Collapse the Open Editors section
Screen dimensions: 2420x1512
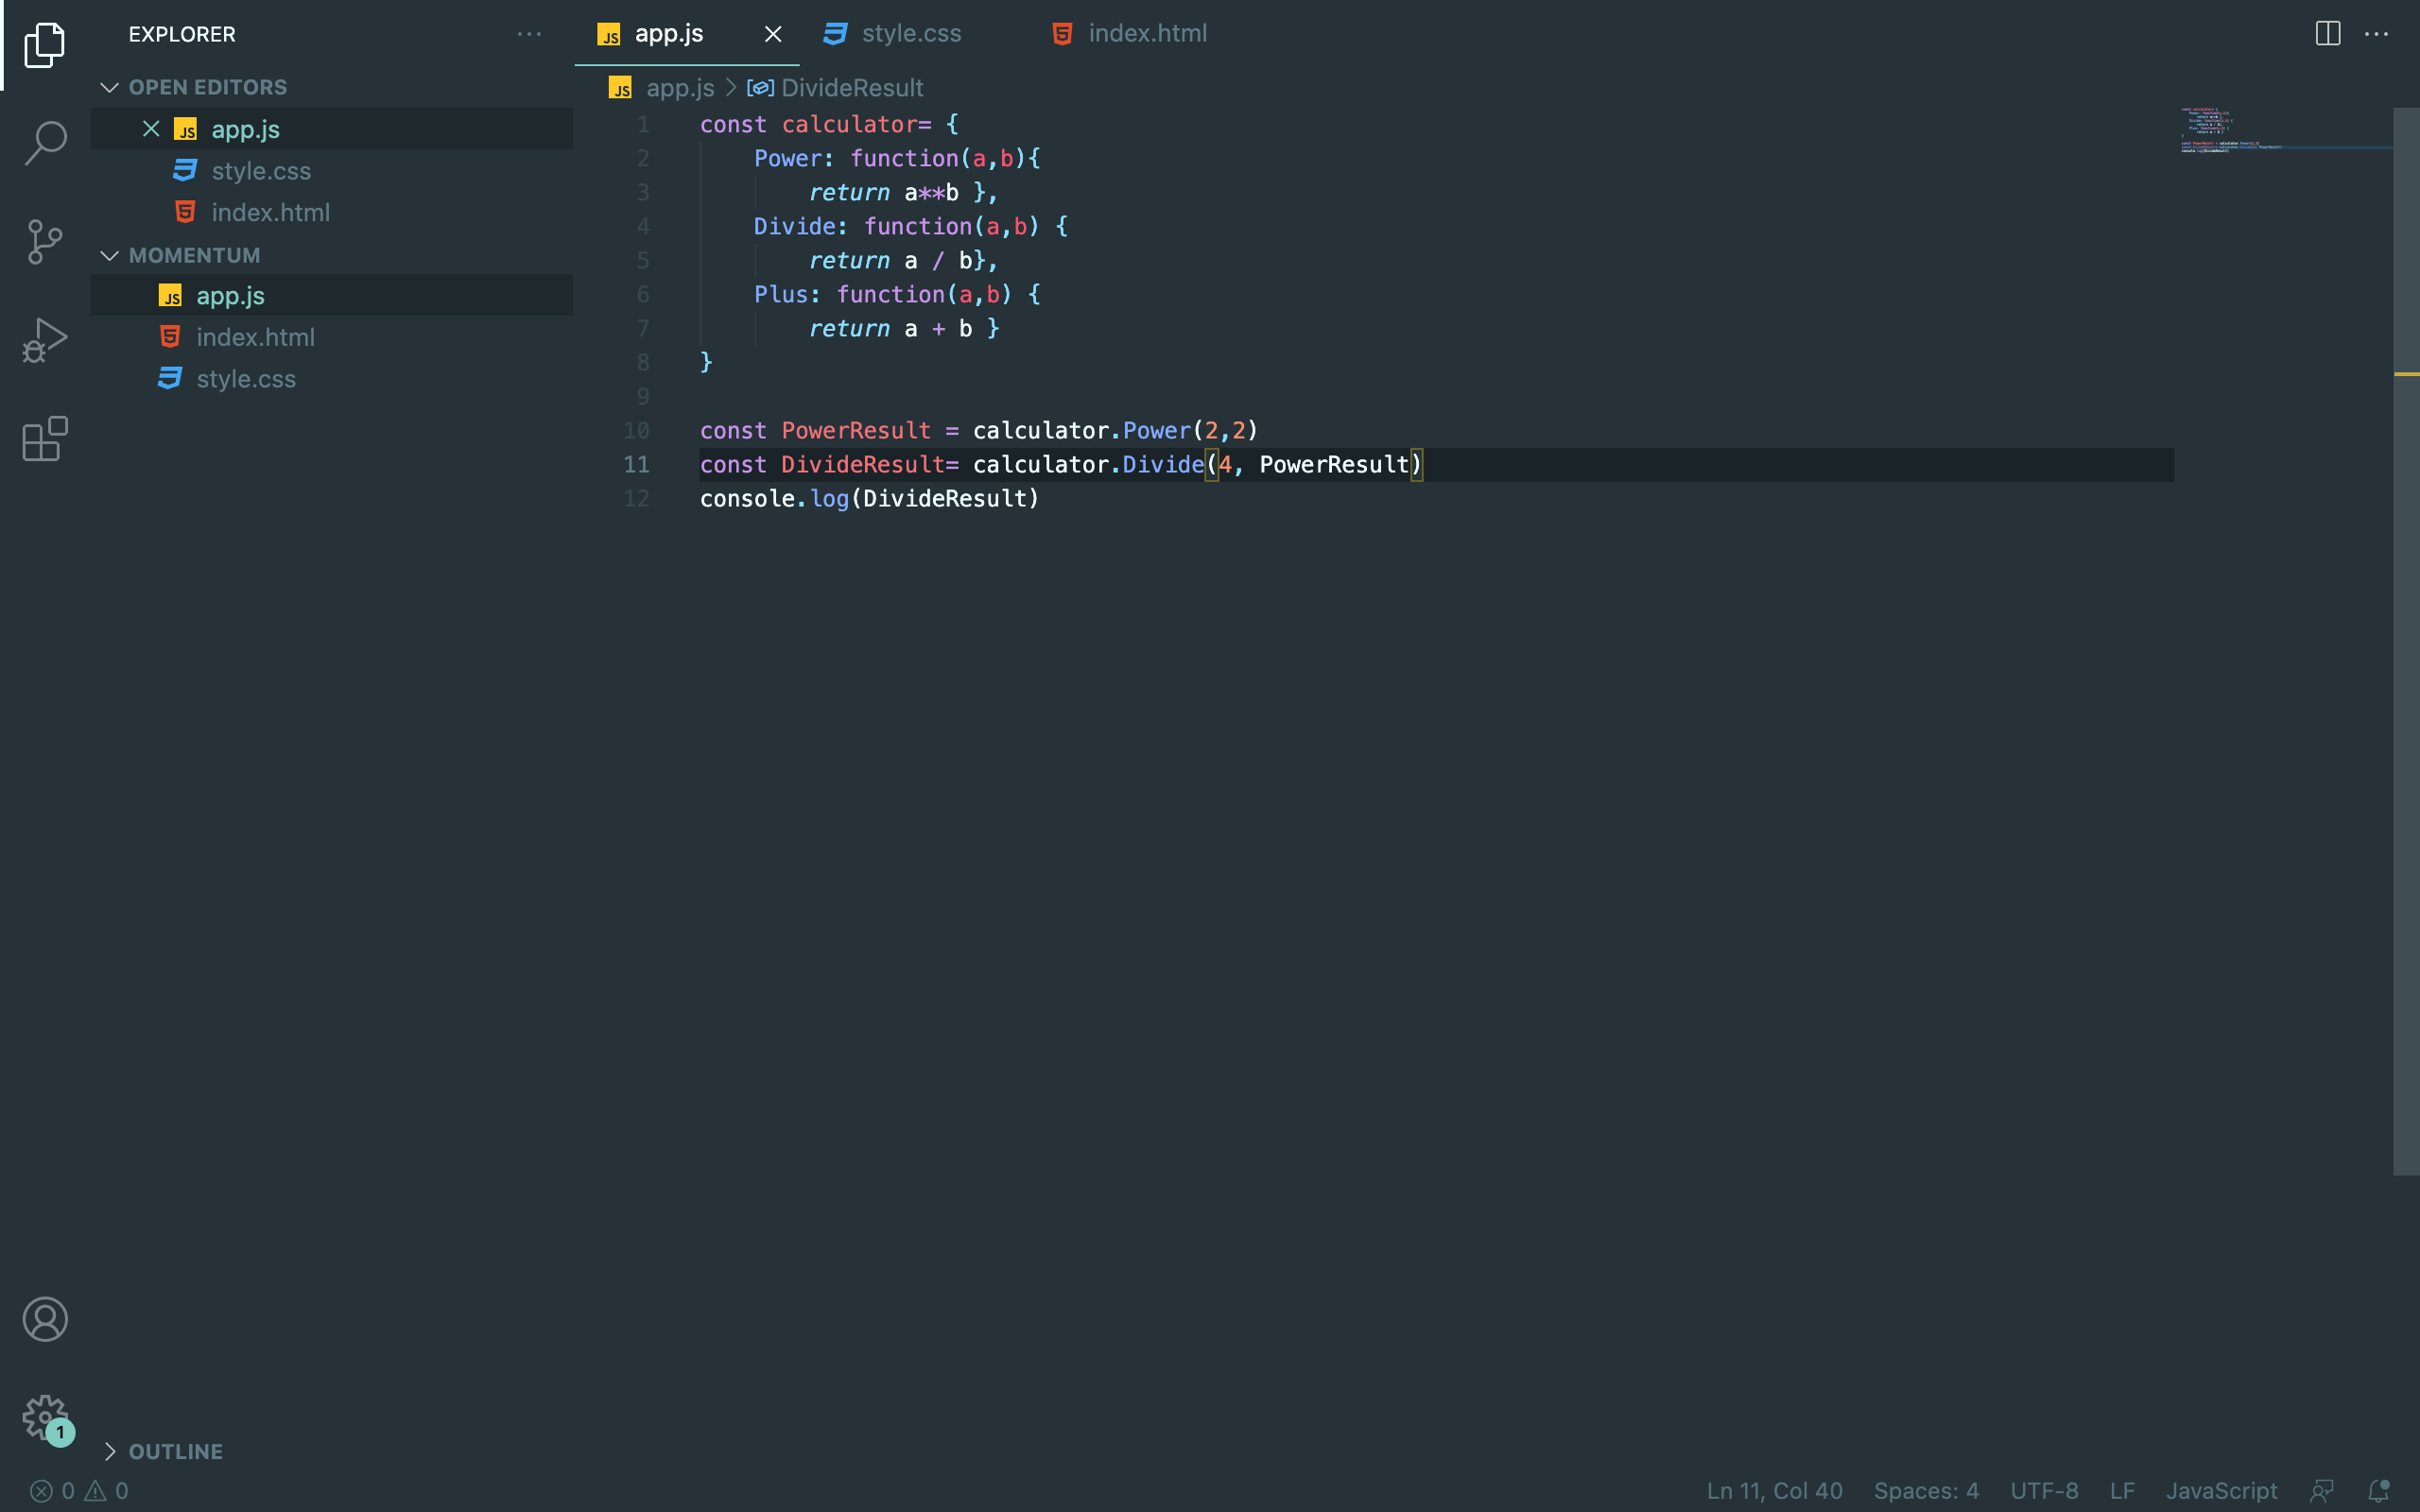pyautogui.click(x=110, y=88)
